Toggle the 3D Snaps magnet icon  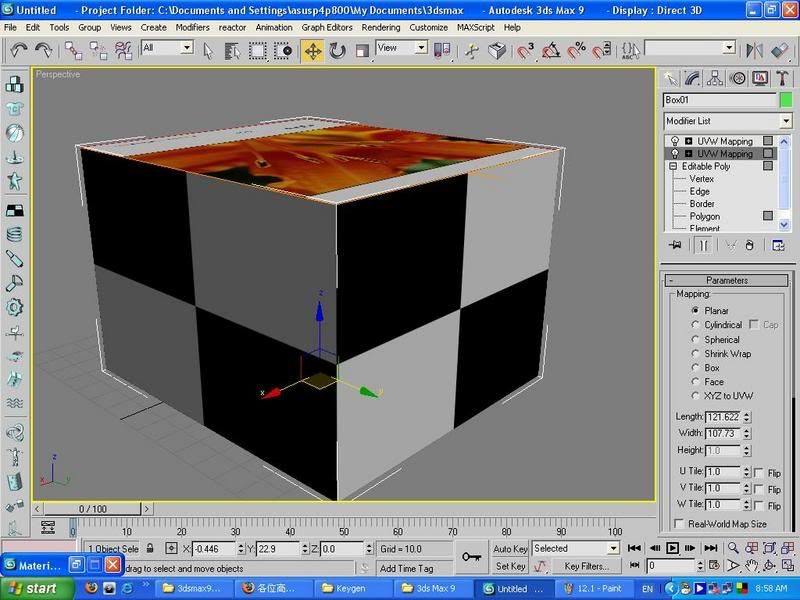point(525,50)
